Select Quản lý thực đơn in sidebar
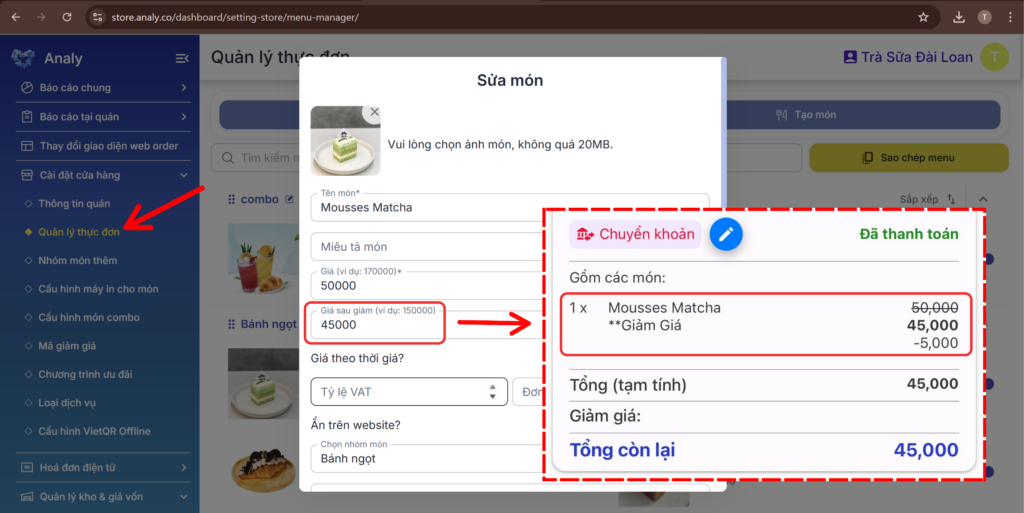This screenshot has width=1024, height=513. click(78, 232)
